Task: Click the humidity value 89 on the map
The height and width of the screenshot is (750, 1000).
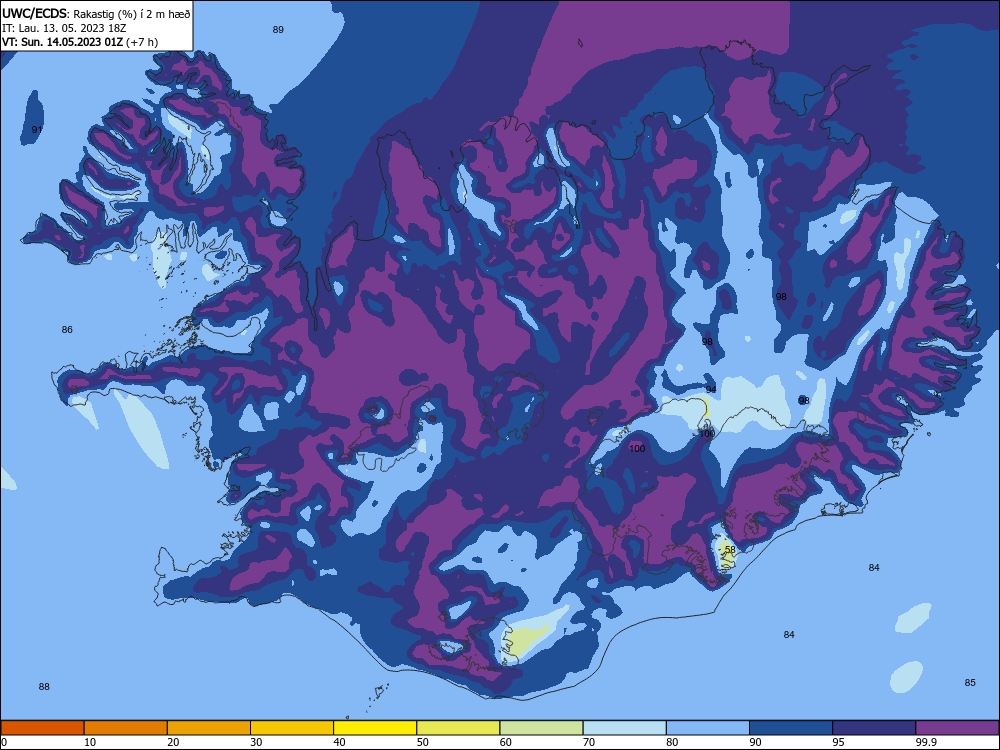Action: (278, 29)
